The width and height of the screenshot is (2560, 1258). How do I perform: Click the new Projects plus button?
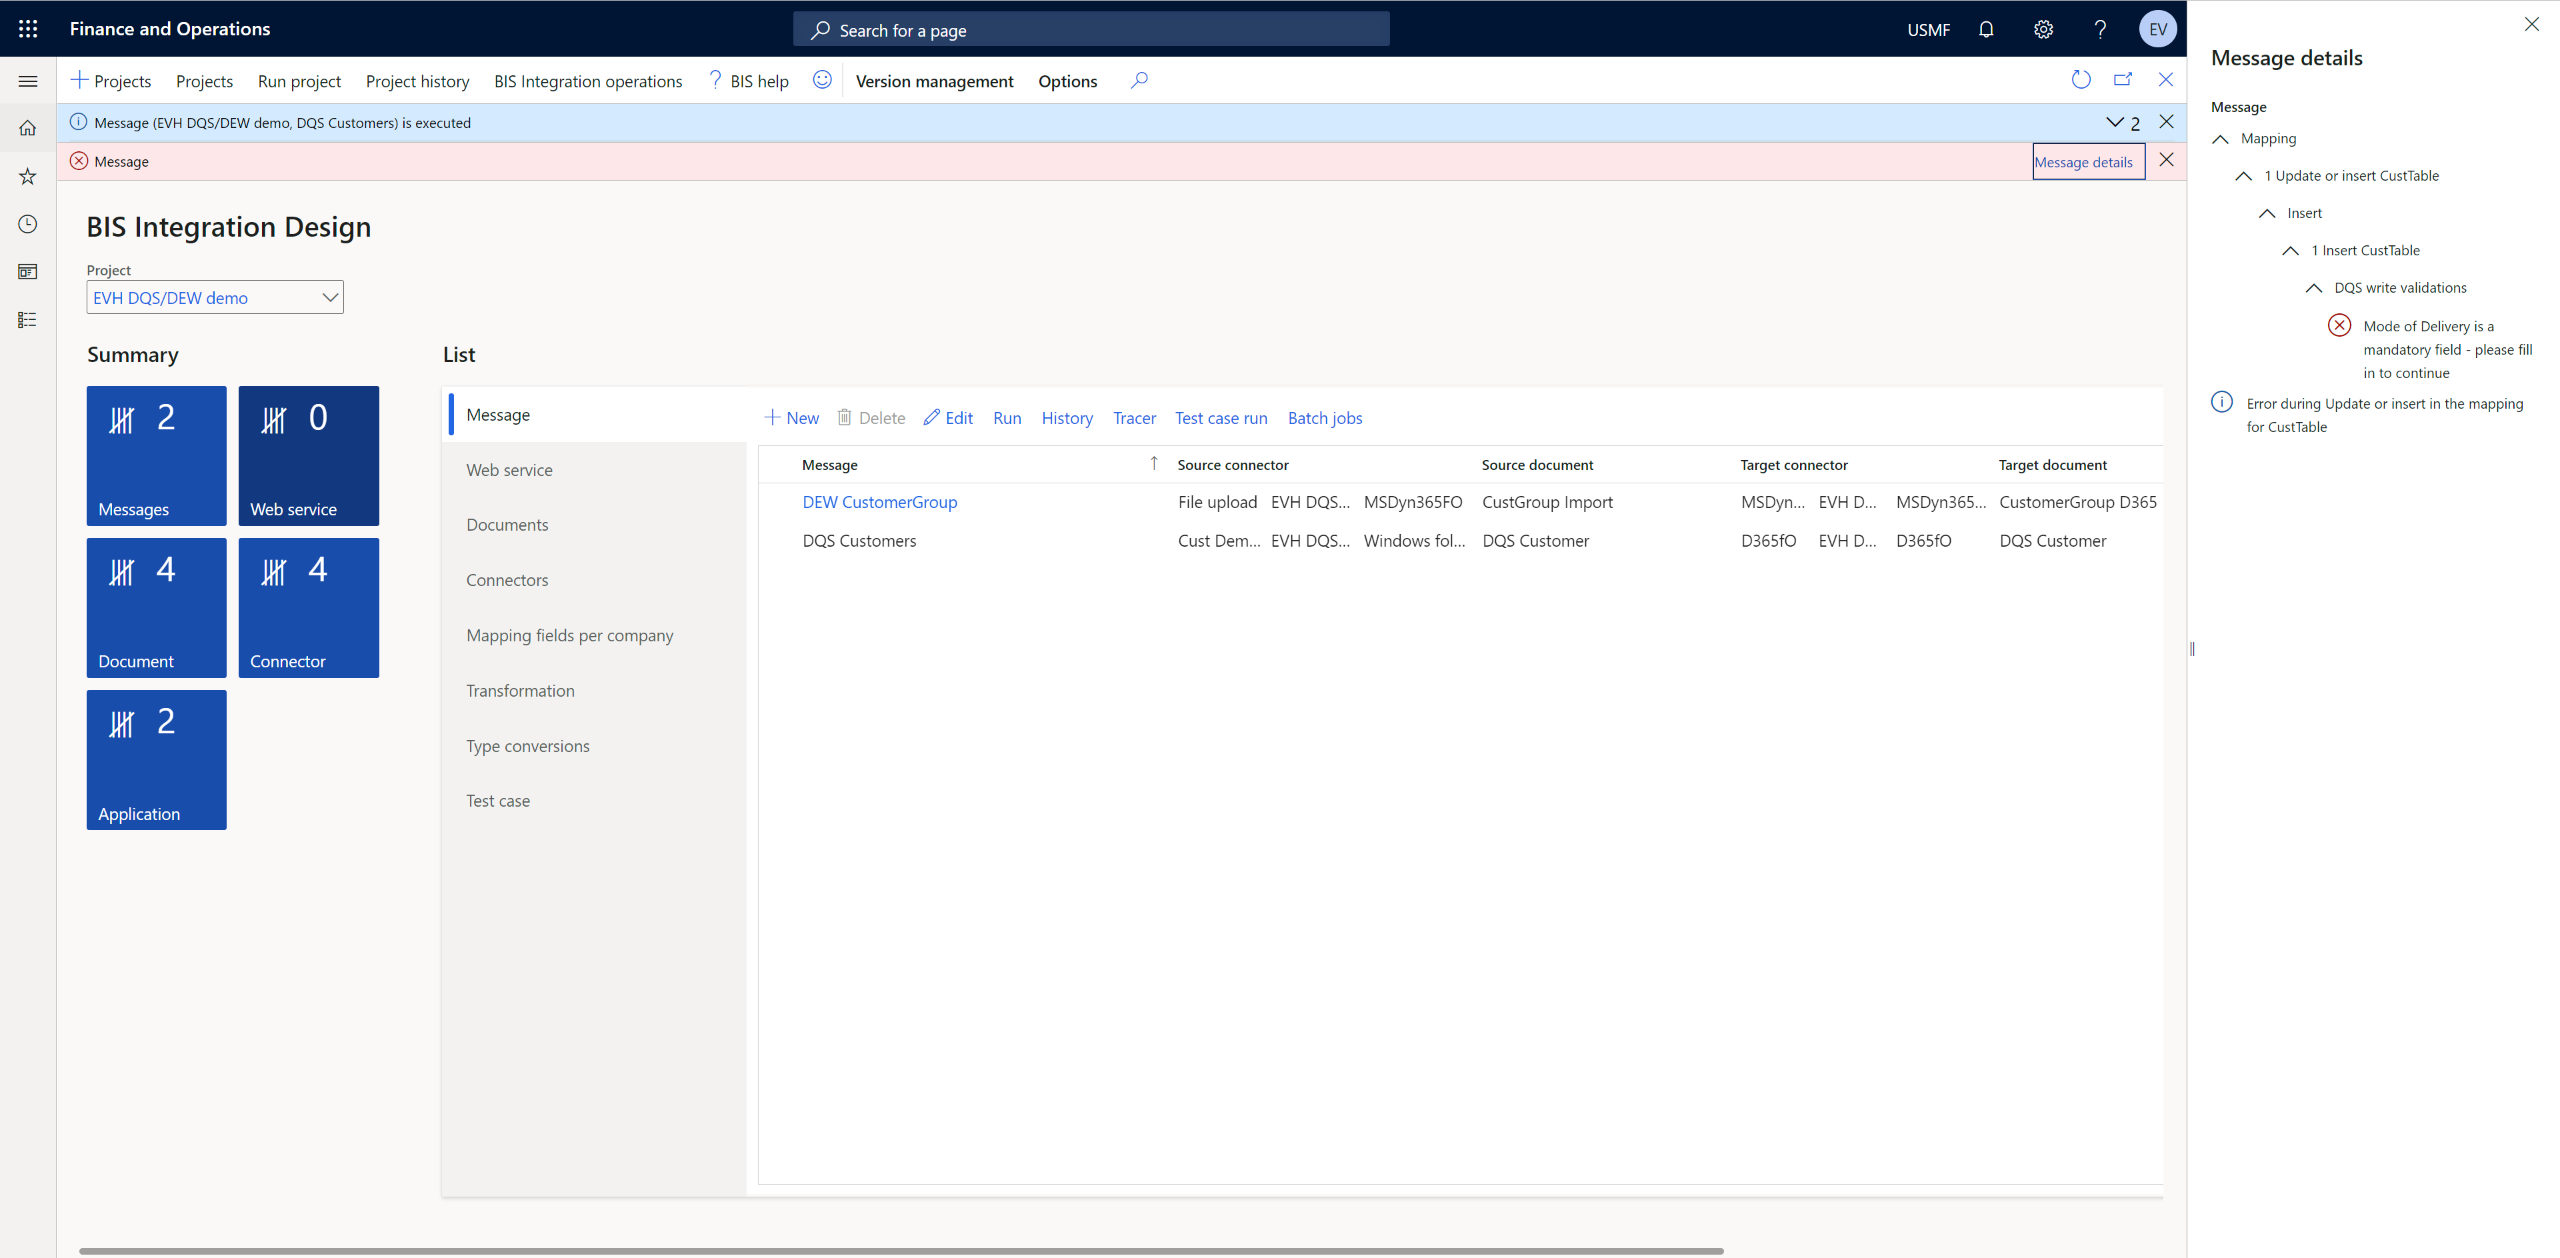[111, 81]
